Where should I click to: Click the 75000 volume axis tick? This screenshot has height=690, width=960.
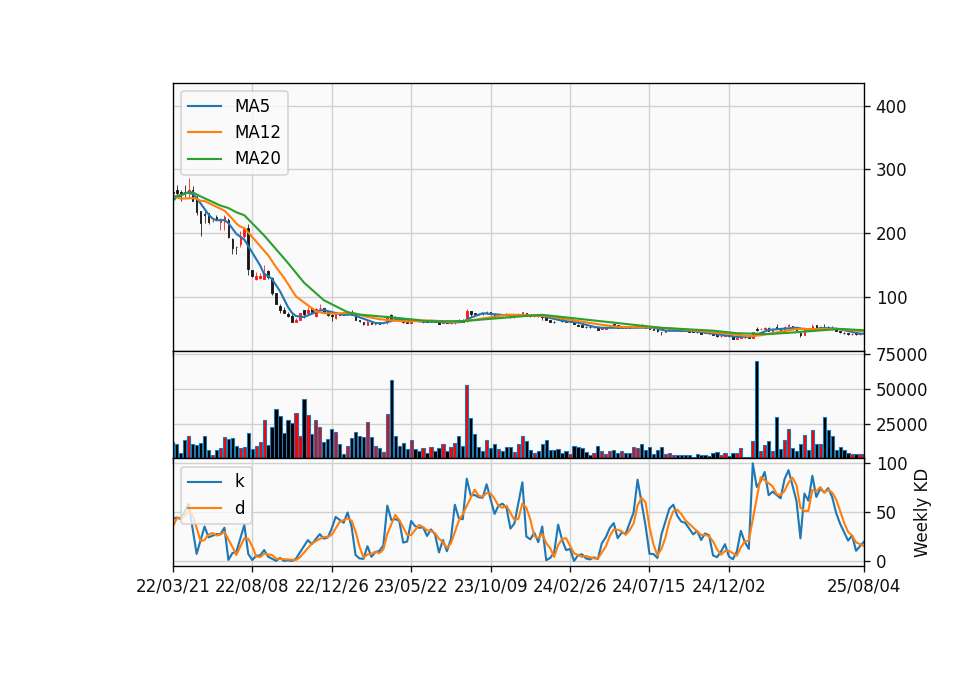tap(901, 354)
